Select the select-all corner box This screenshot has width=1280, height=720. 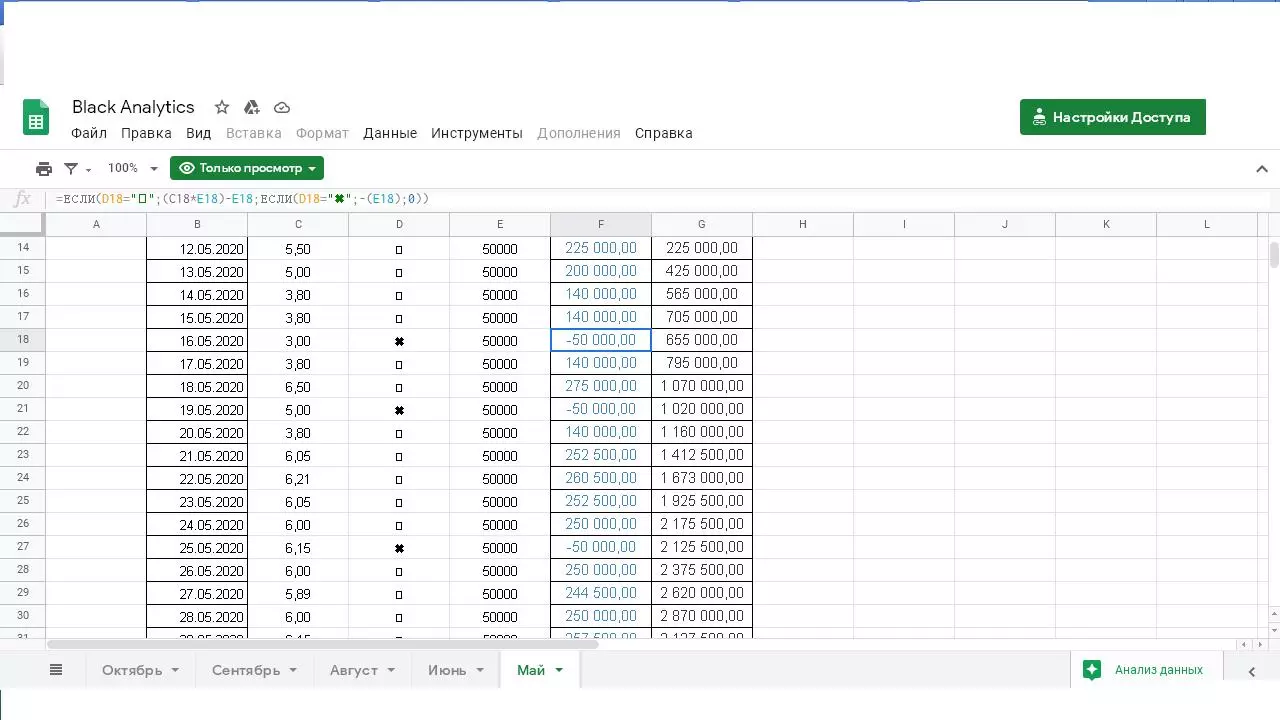coord(23,224)
